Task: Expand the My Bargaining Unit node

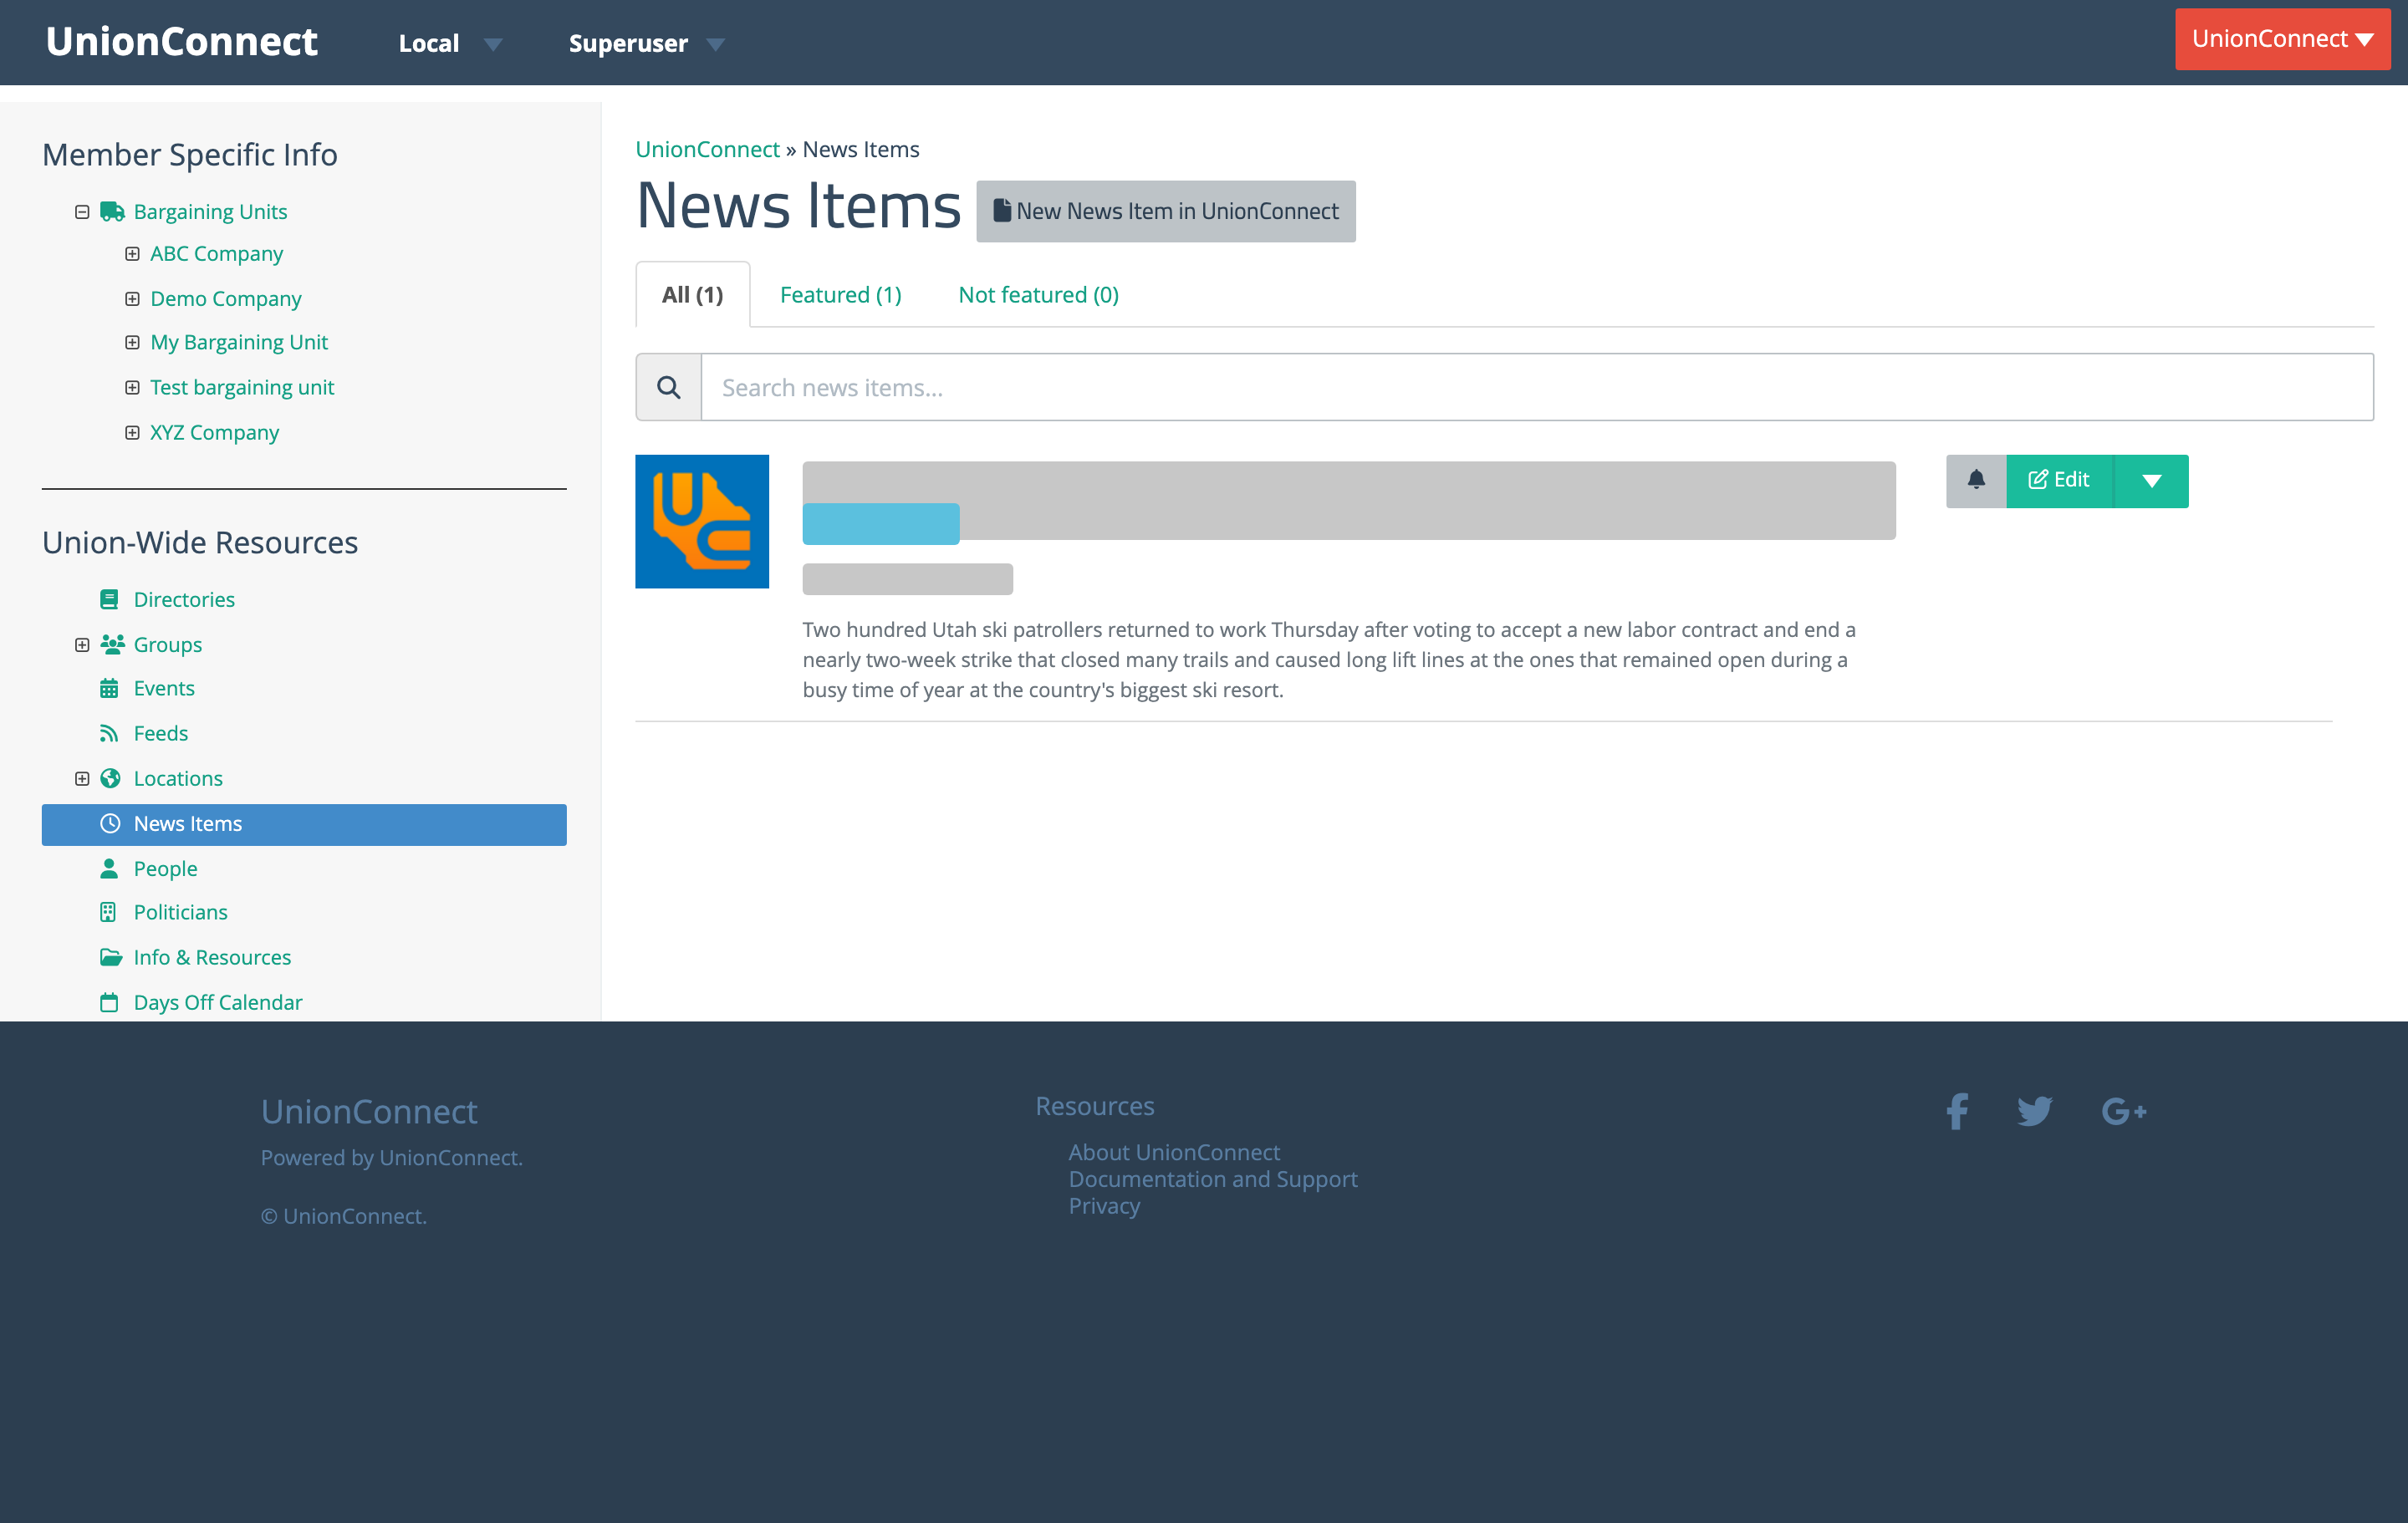Action: [132, 342]
